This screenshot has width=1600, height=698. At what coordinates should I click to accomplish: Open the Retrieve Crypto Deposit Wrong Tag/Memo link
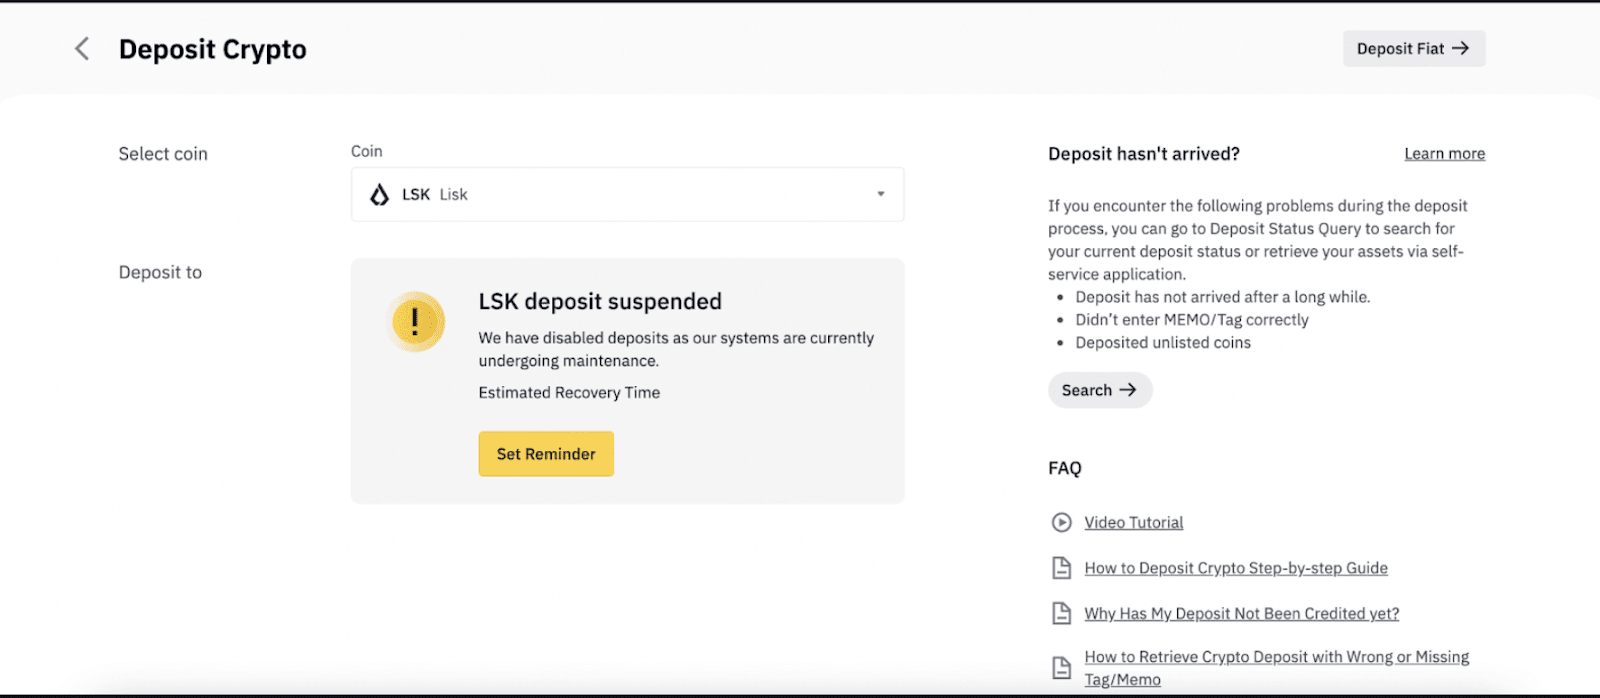point(1276,657)
